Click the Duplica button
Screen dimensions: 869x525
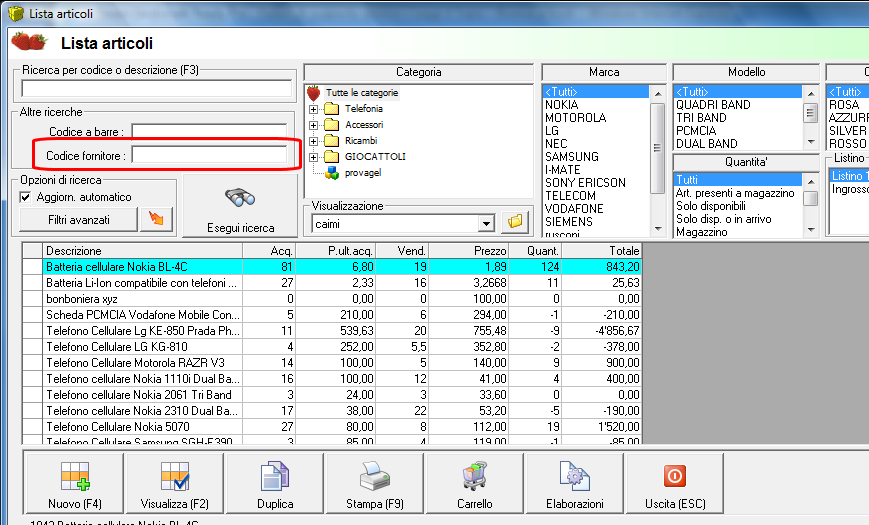pos(275,483)
